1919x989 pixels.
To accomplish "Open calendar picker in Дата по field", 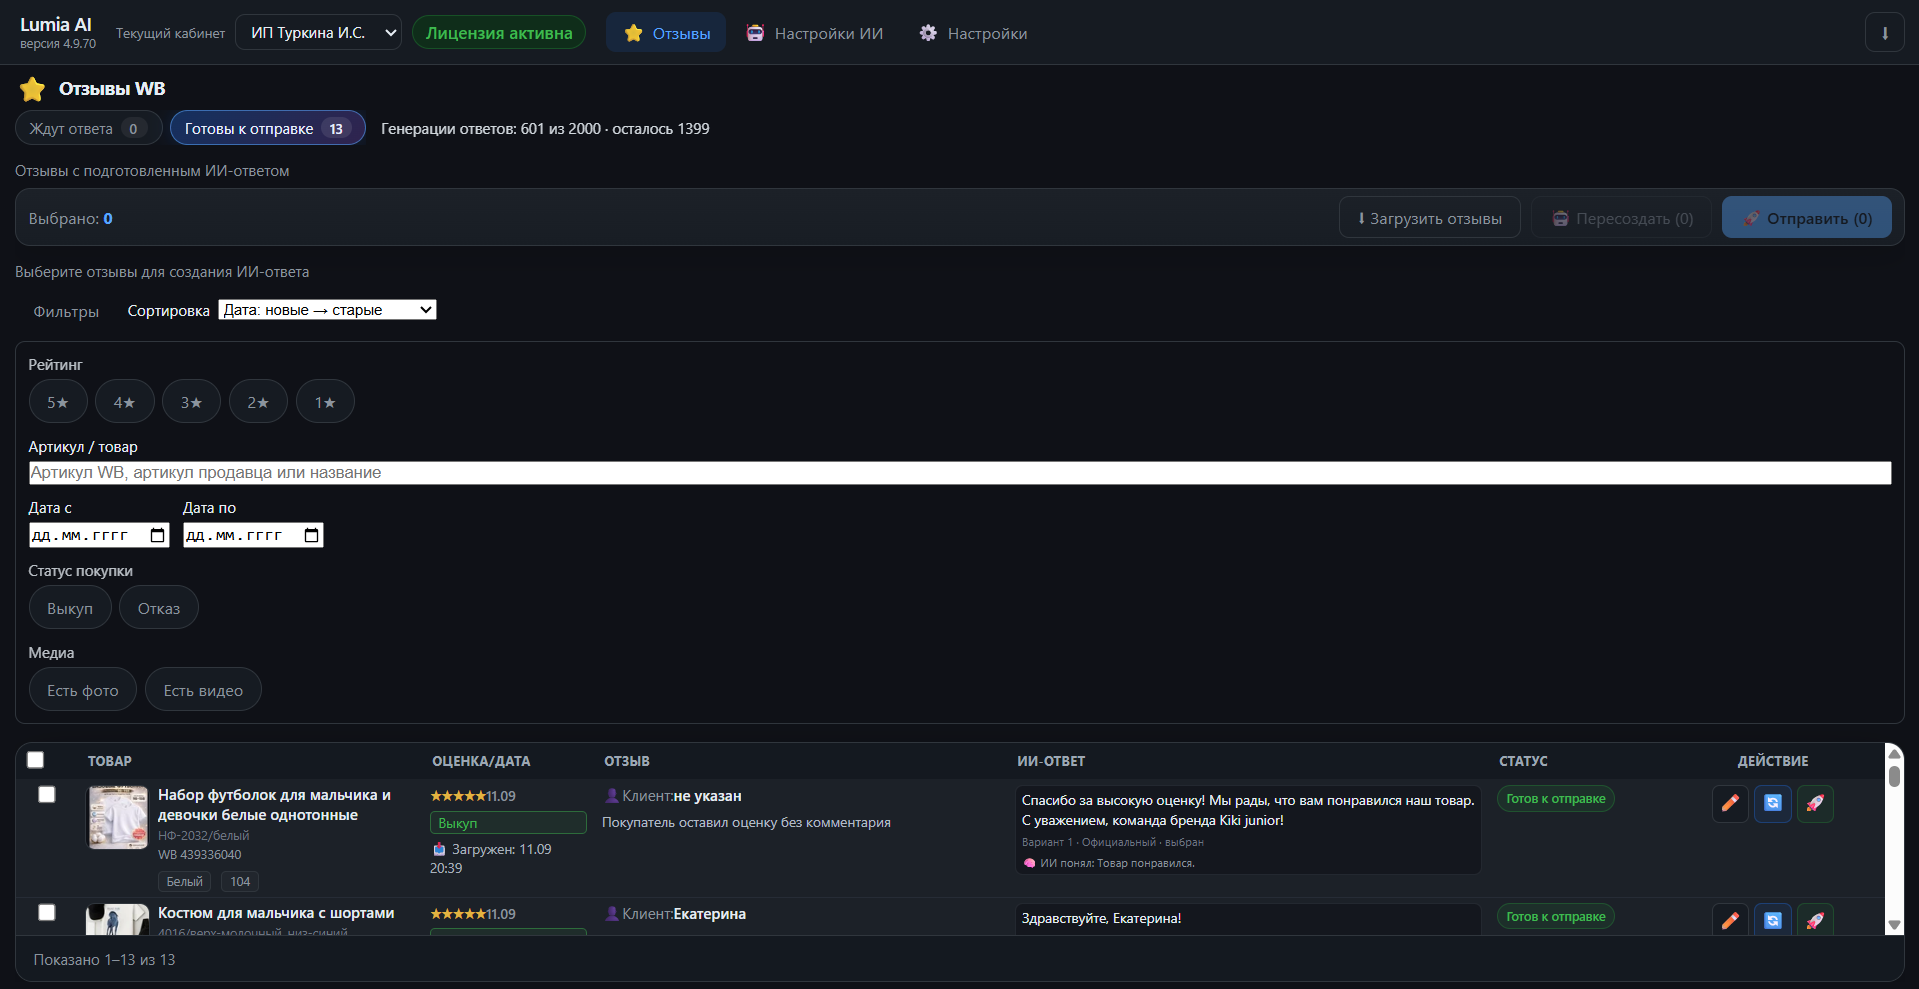I will [x=312, y=535].
